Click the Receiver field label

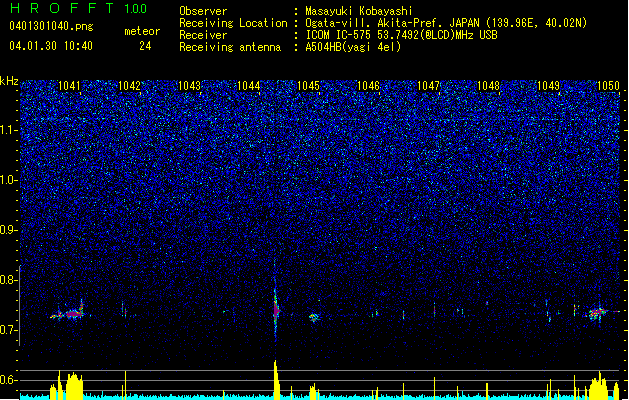tap(203, 35)
